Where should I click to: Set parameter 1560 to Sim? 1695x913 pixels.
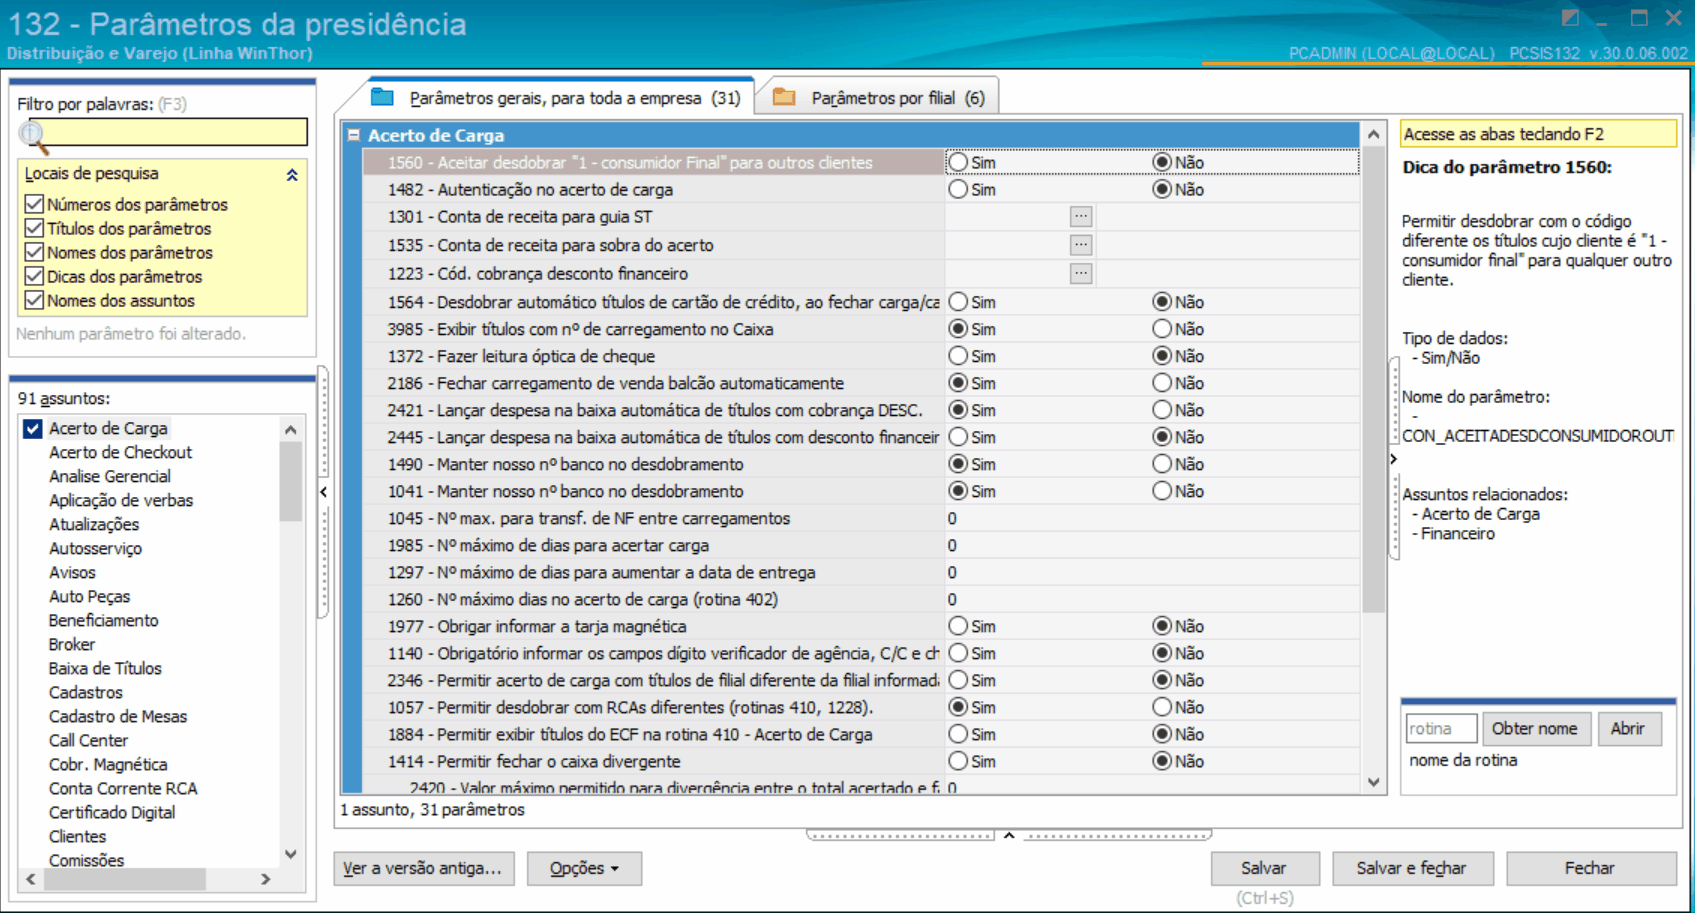(x=958, y=162)
